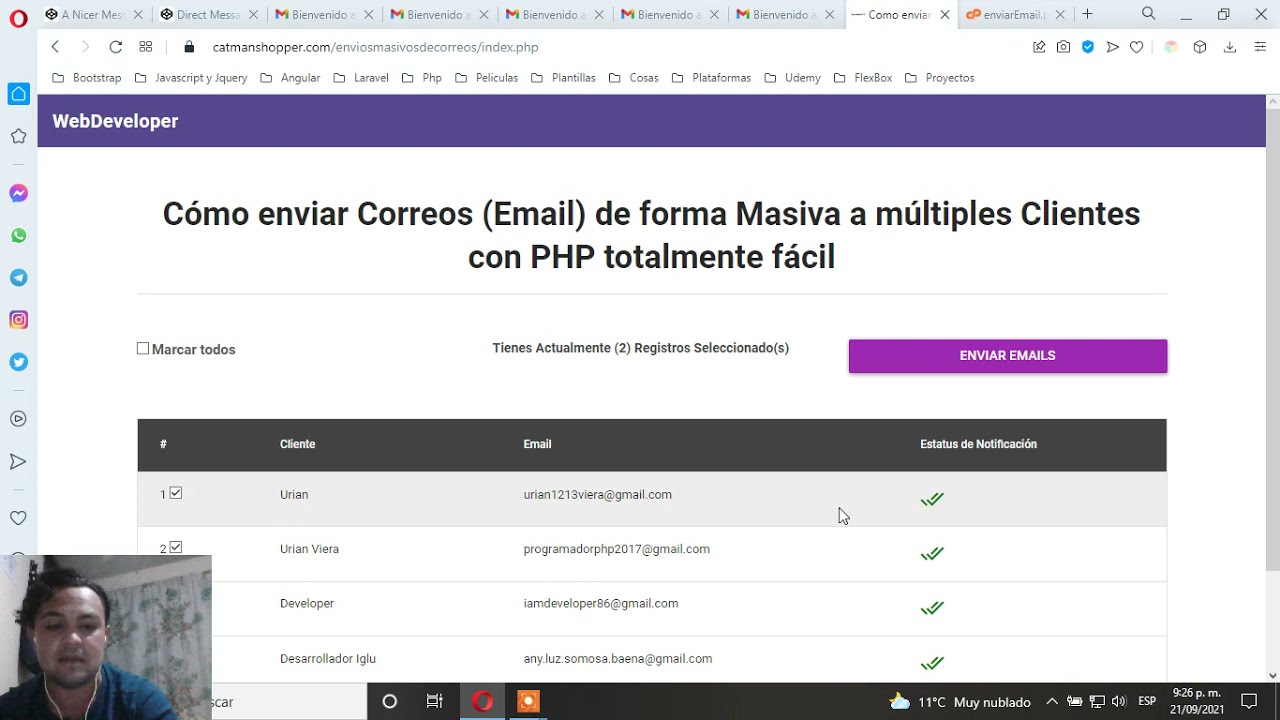Click the WebDeveloper brand link
Image resolution: width=1280 pixels, height=720 pixels.
point(115,121)
